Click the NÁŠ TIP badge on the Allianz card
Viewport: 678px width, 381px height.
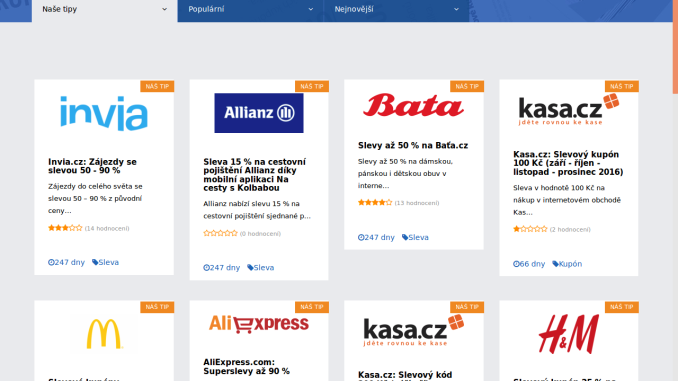point(312,86)
